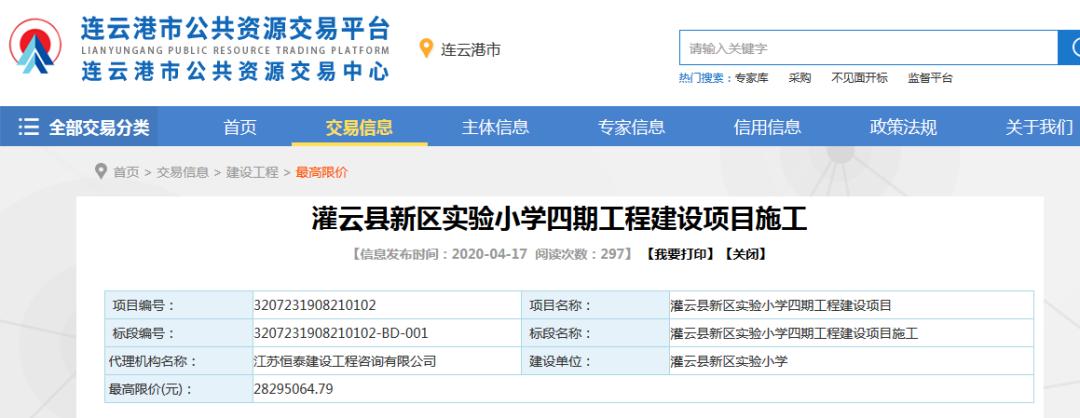Switch to the 信用信息 tab

click(767, 127)
